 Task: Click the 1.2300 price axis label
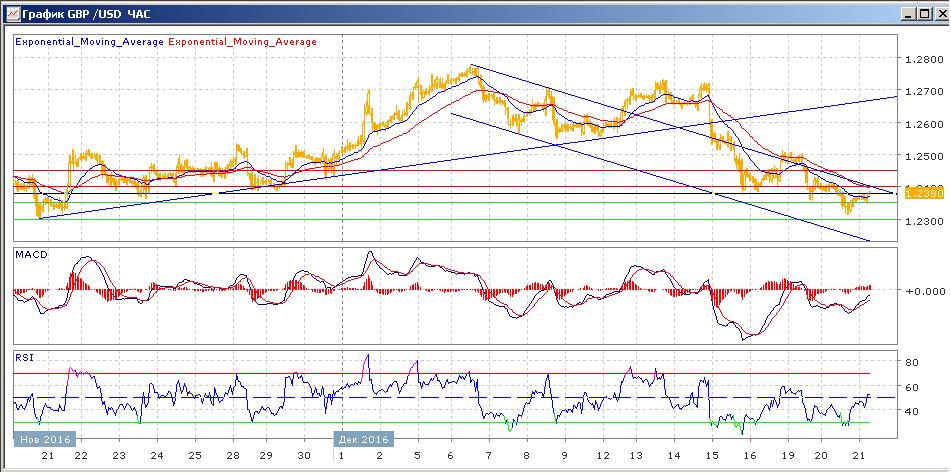coord(921,221)
